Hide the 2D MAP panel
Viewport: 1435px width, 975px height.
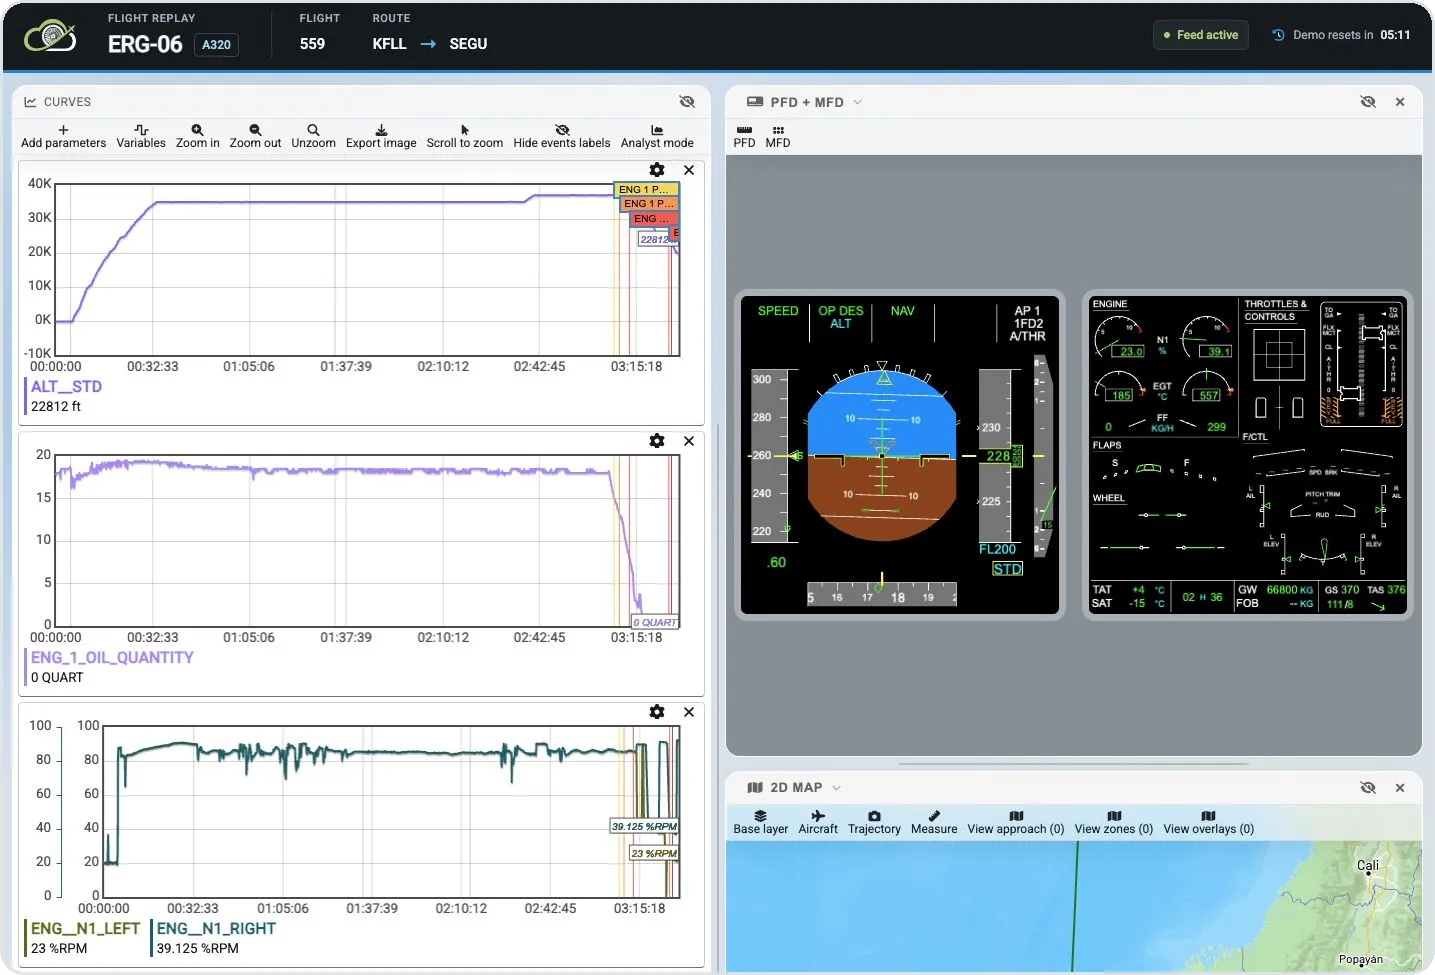(1368, 788)
